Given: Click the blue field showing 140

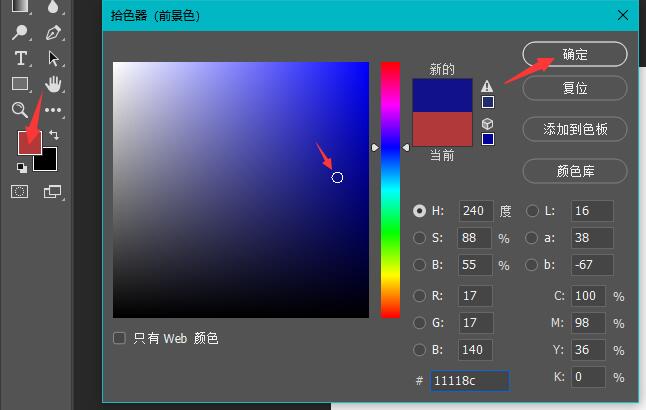Looking at the screenshot, I should click(475, 350).
